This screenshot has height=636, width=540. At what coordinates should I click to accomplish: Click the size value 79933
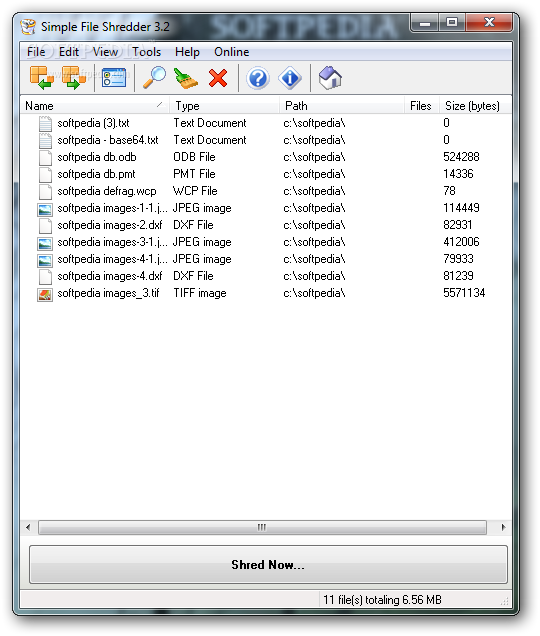(x=458, y=259)
